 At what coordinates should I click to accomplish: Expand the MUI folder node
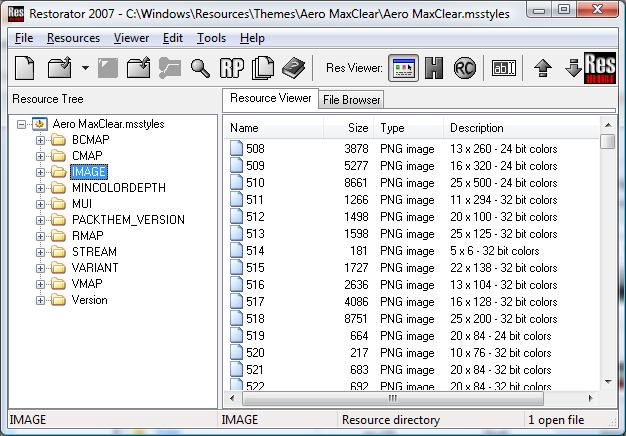click(40, 204)
